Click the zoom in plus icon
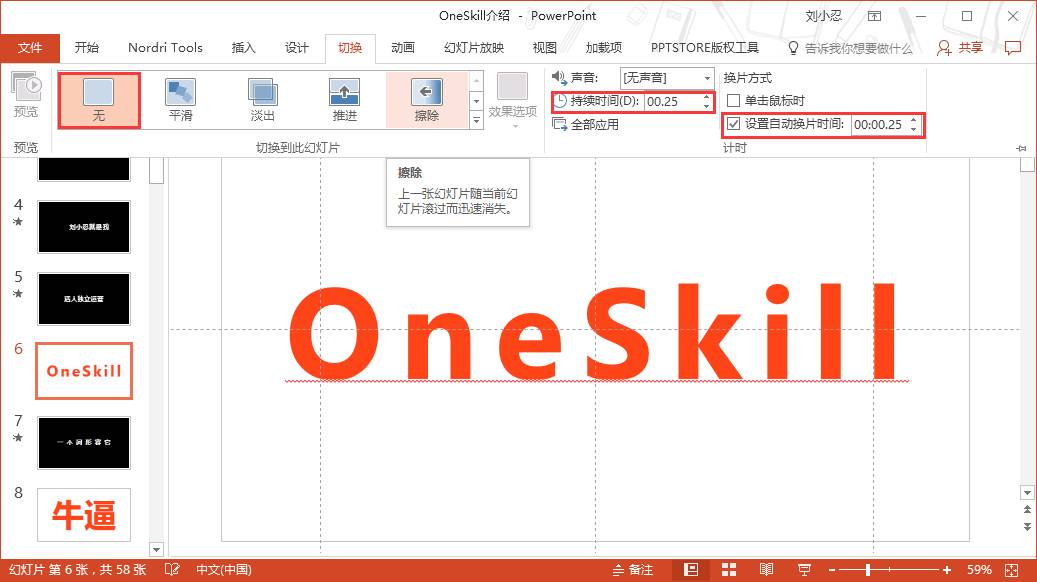 (947, 569)
